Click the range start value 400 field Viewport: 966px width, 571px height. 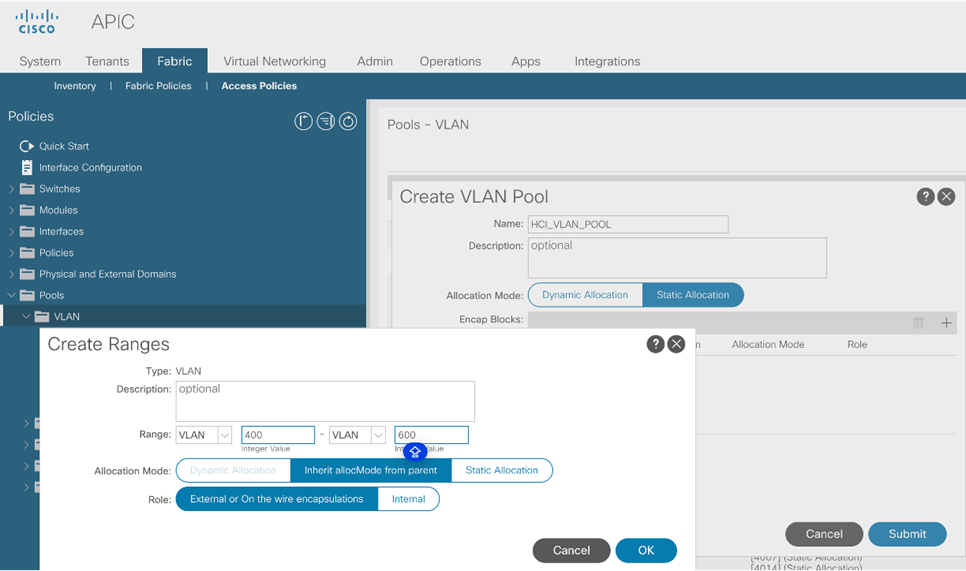(278, 435)
